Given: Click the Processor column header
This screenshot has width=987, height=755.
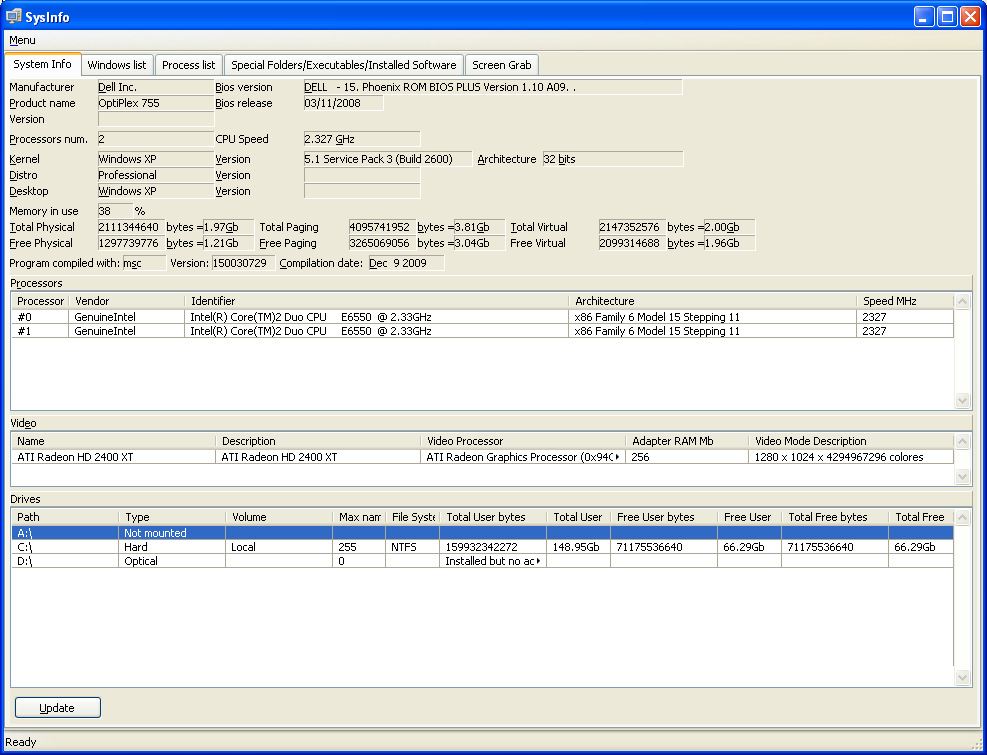Looking at the screenshot, I should coord(40,301).
